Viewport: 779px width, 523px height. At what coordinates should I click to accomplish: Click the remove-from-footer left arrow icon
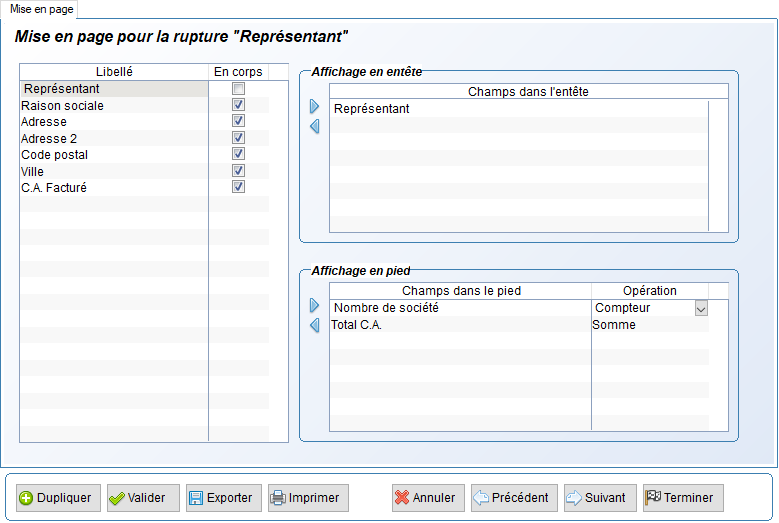point(314,325)
